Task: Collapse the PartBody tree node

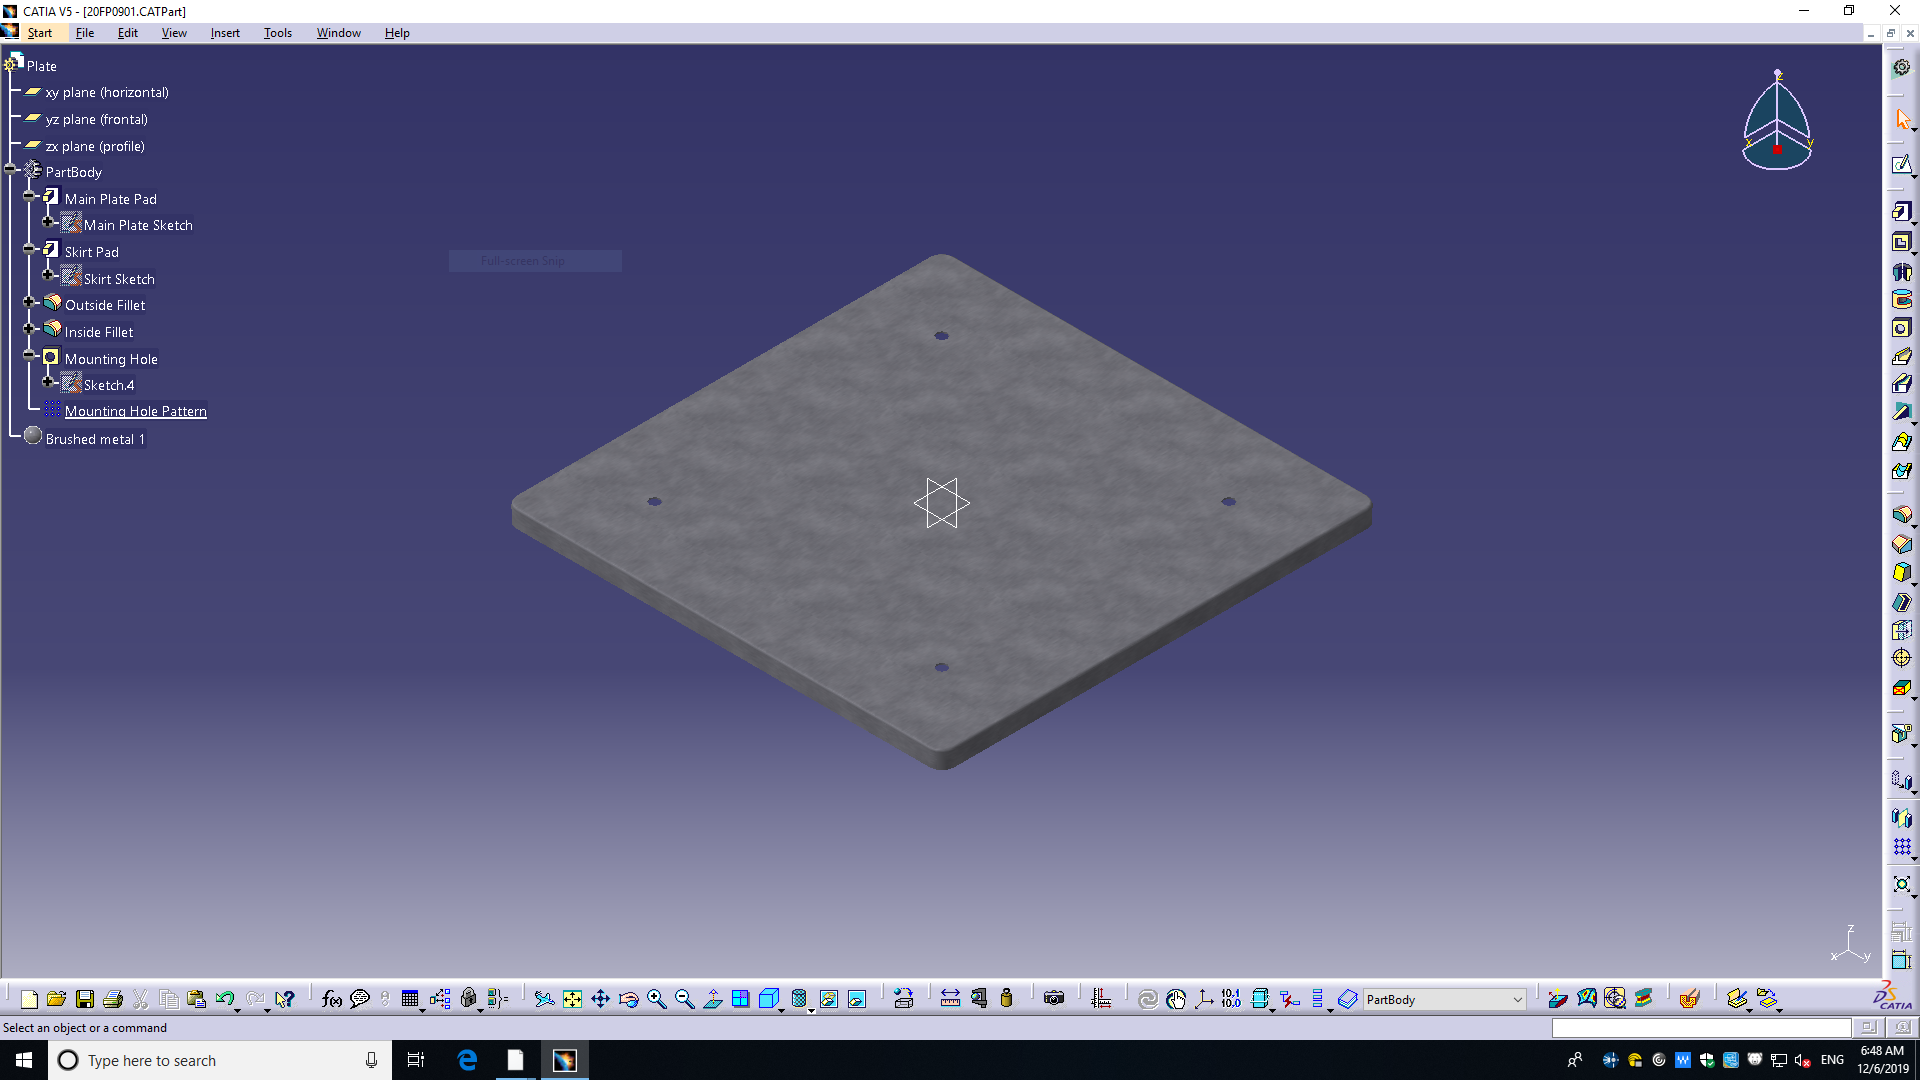Action: pos(11,171)
